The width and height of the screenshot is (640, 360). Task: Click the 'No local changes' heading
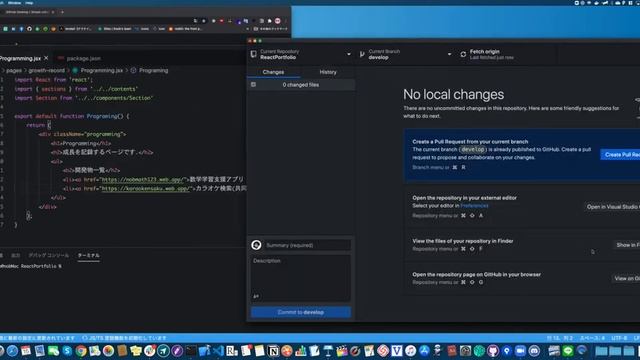point(453,94)
